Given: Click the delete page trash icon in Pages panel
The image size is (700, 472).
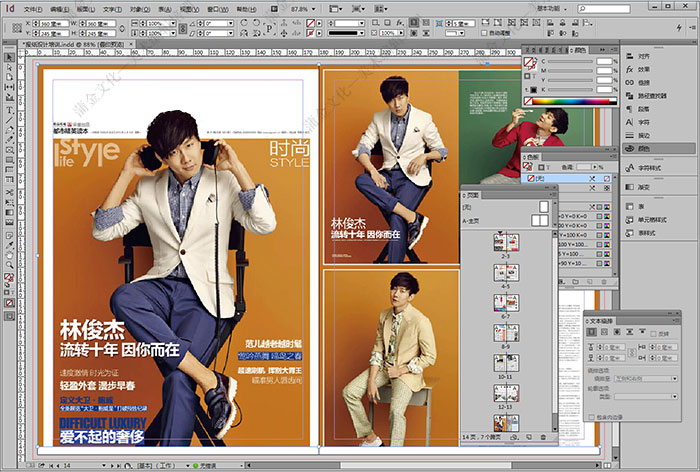Looking at the screenshot, I should tap(543, 437).
